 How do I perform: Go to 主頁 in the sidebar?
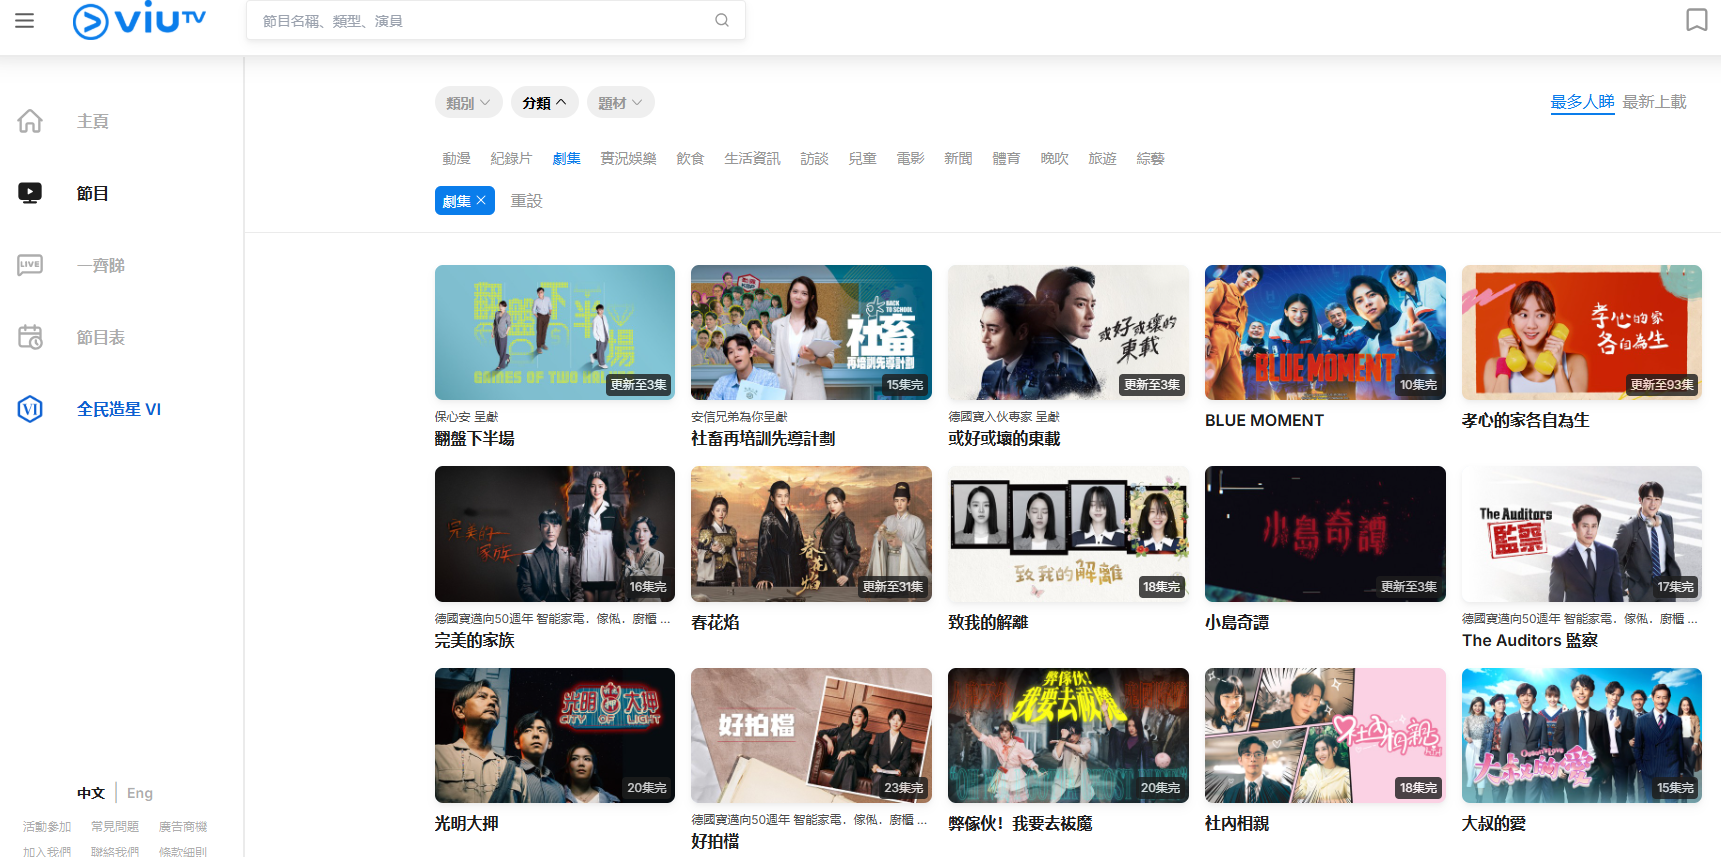pyautogui.click(x=93, y=121)
